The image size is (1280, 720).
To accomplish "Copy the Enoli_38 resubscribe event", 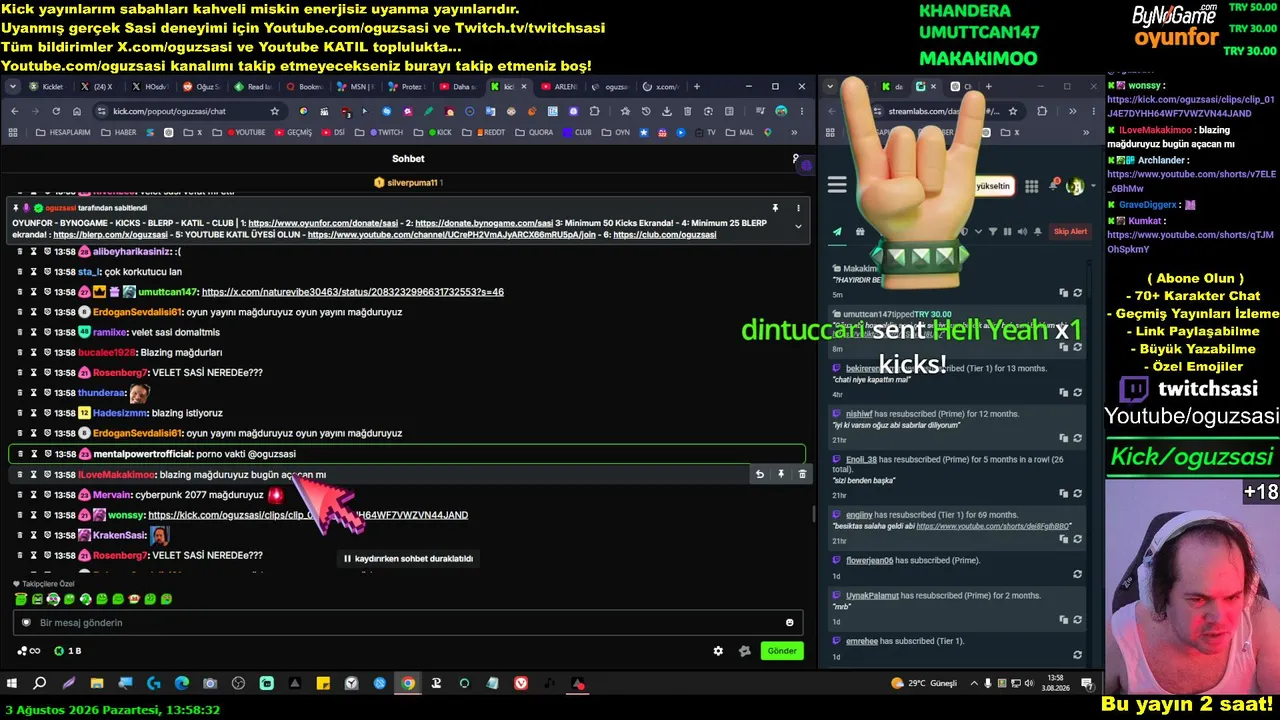I will (x=1064, y=493).
